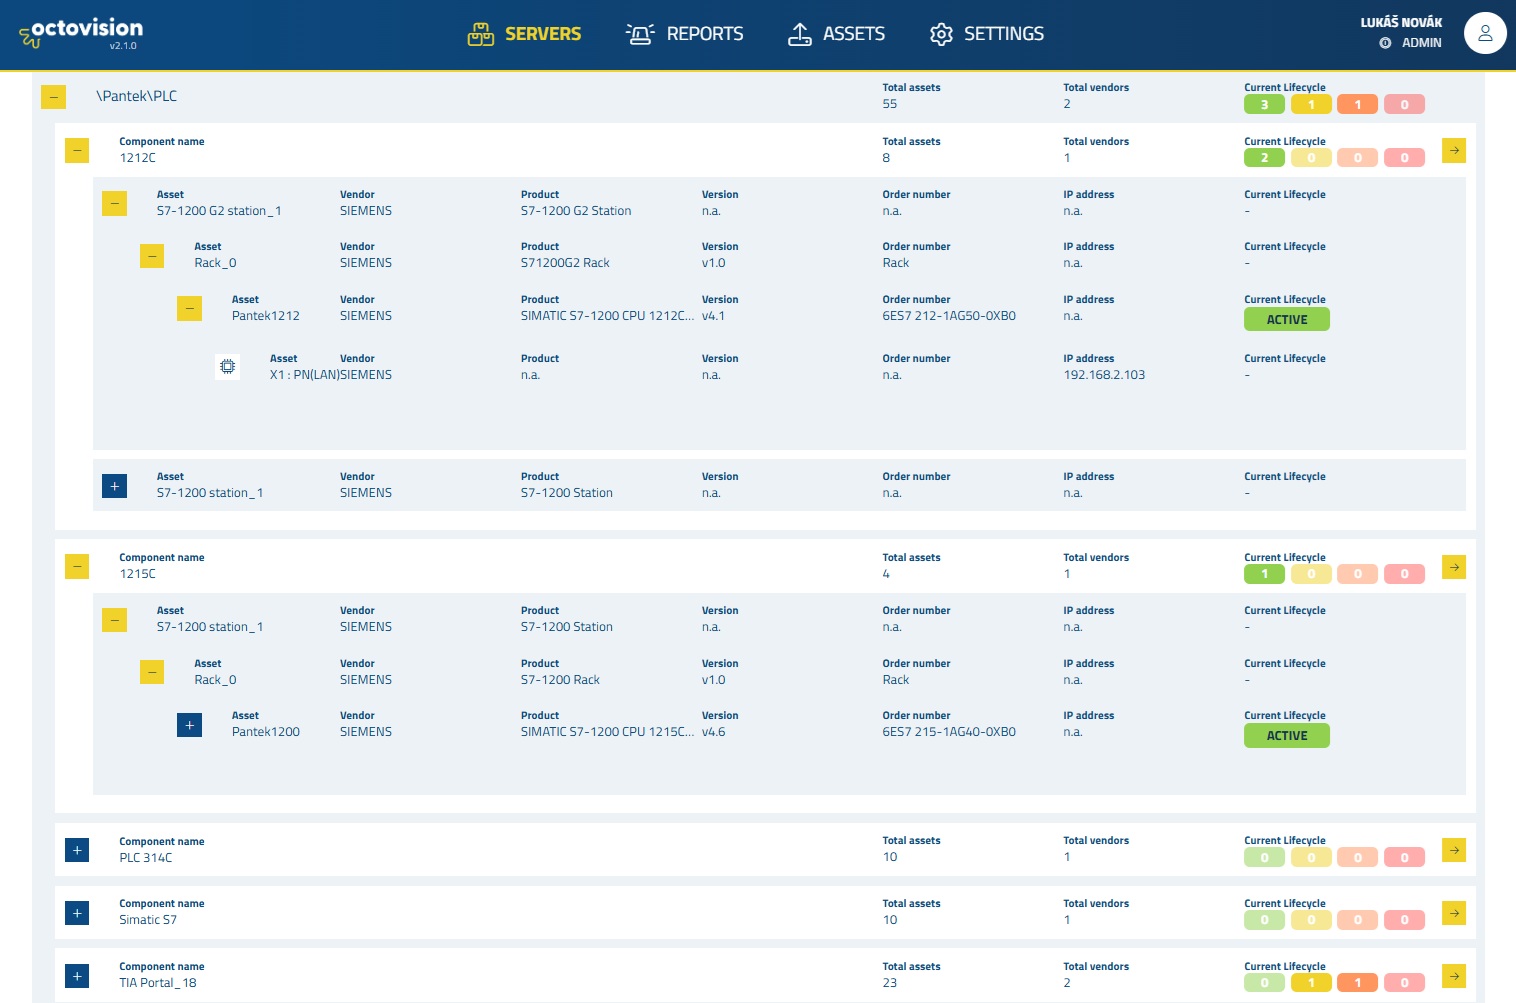The width and height of the screenshot is (1516, 1003).
Task: Open the SETTINGS tab
Action: tap(986, 34)
